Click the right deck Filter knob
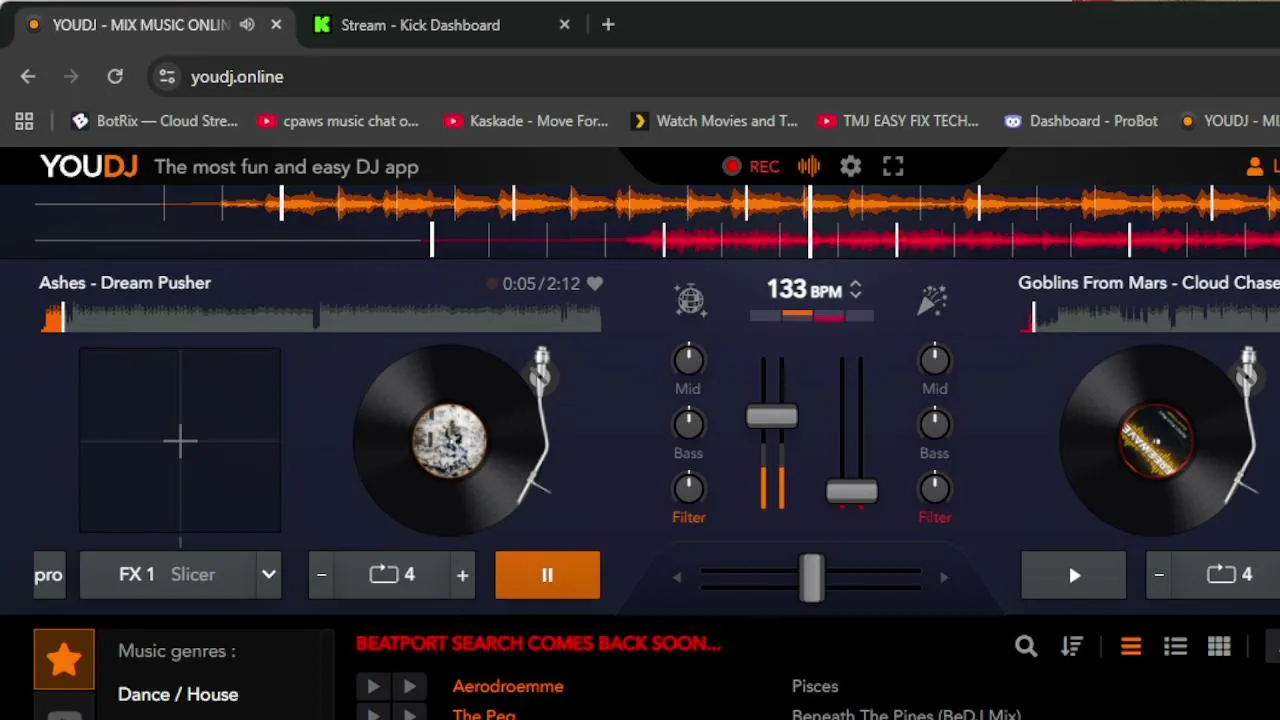 pos(934,489)
